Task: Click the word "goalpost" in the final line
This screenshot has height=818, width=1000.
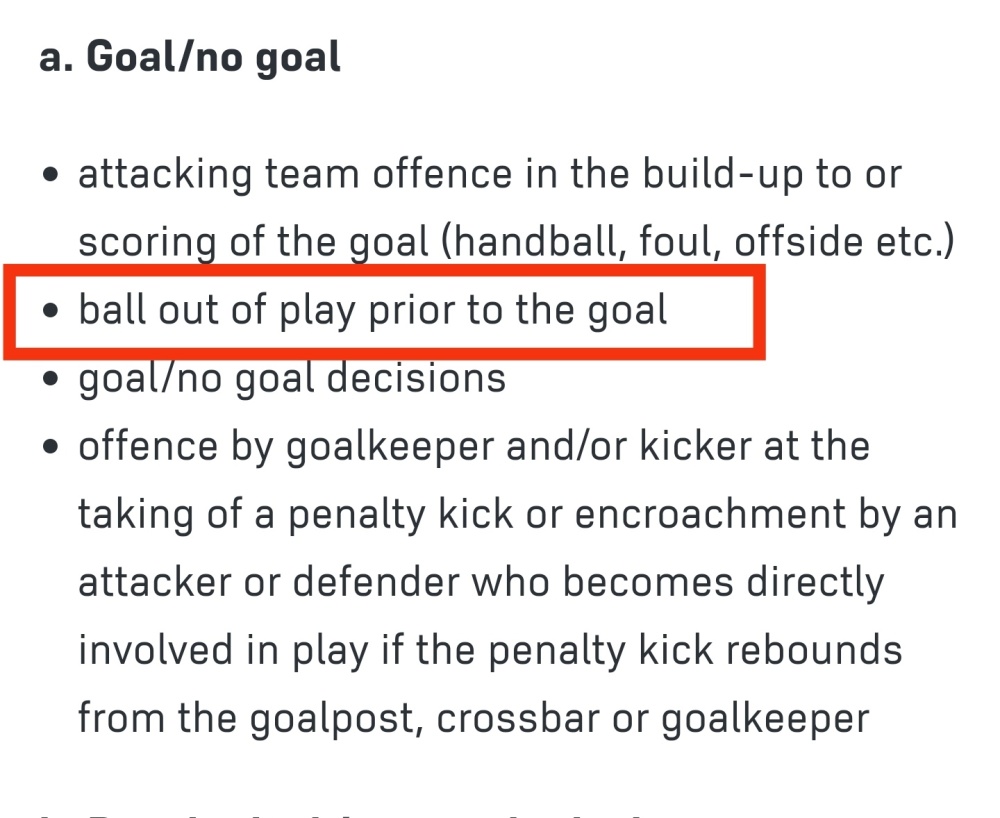Action: [x=336, y=719]
